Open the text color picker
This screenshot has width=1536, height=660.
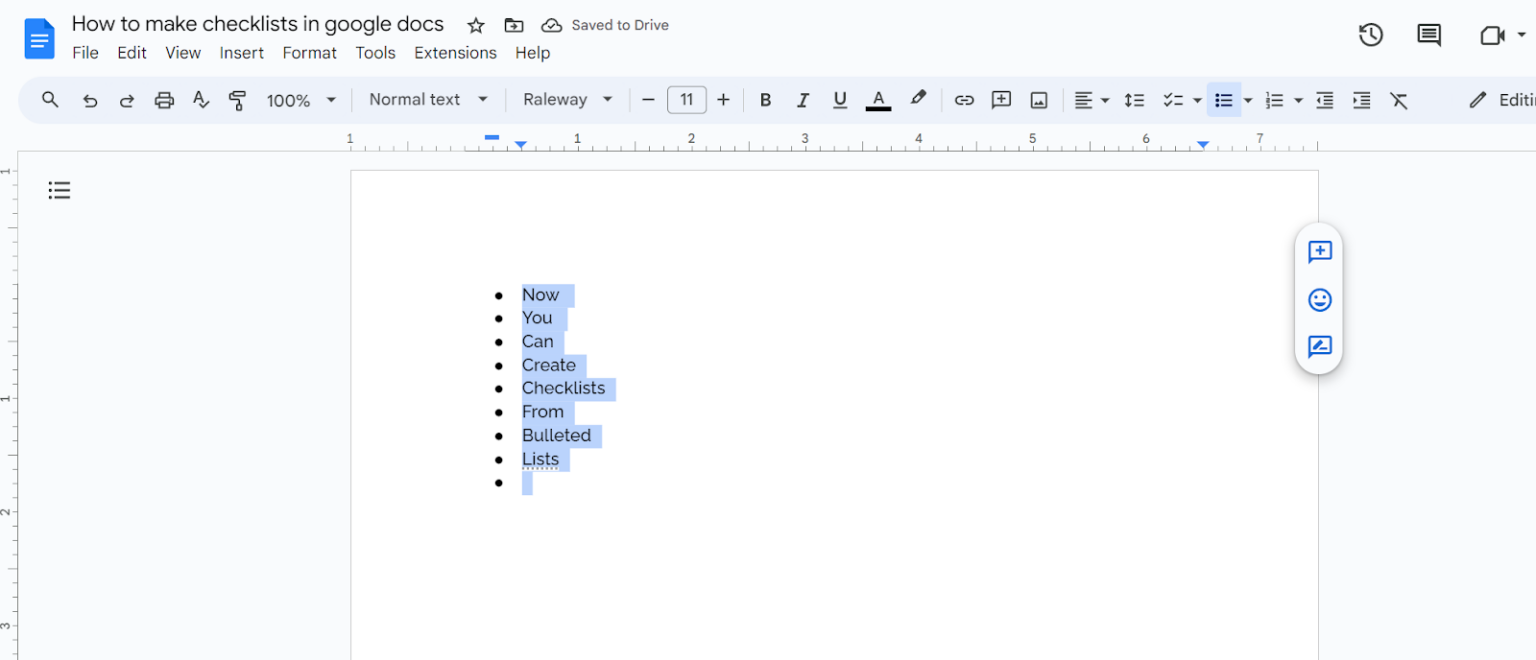click(878, 100)
